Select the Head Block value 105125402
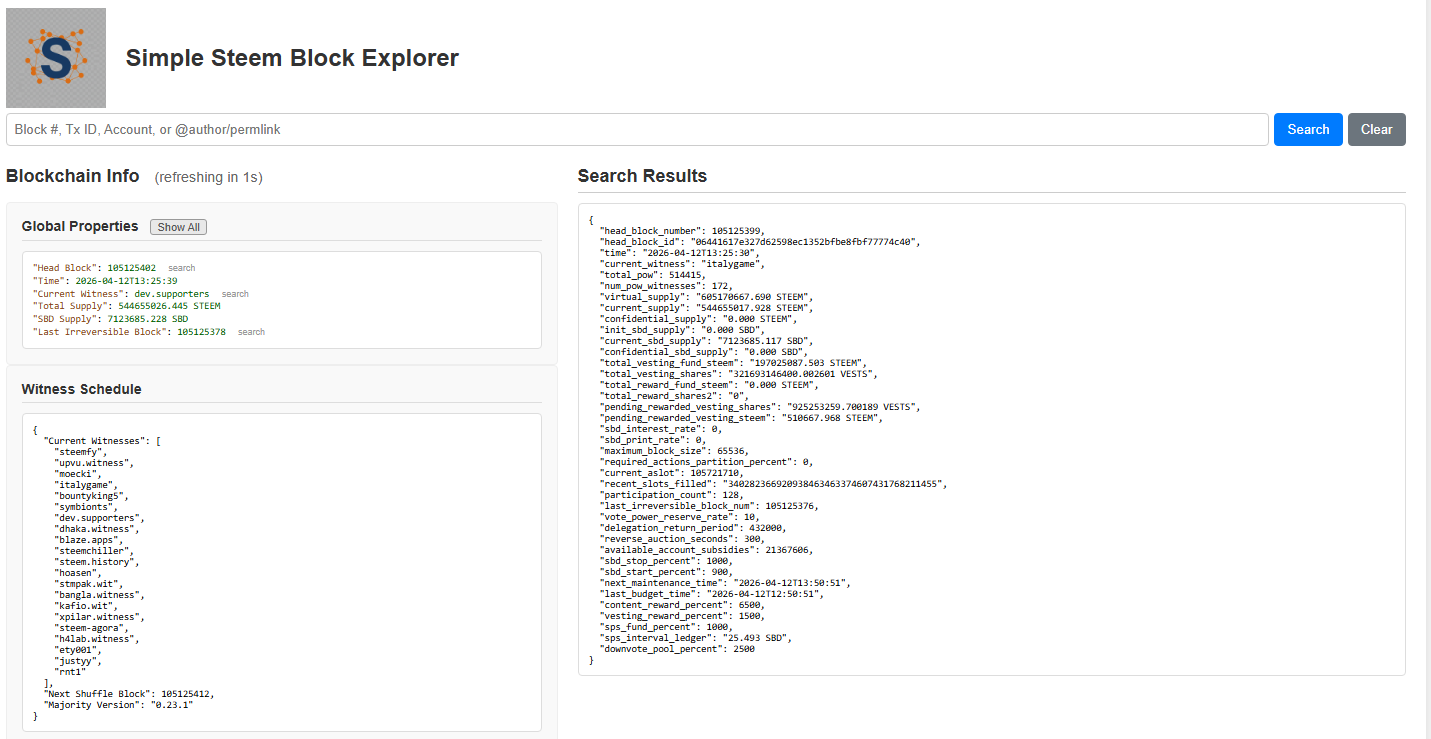Image resolution: width=1431 pixels, height=739 pixels. coord(131,268)
